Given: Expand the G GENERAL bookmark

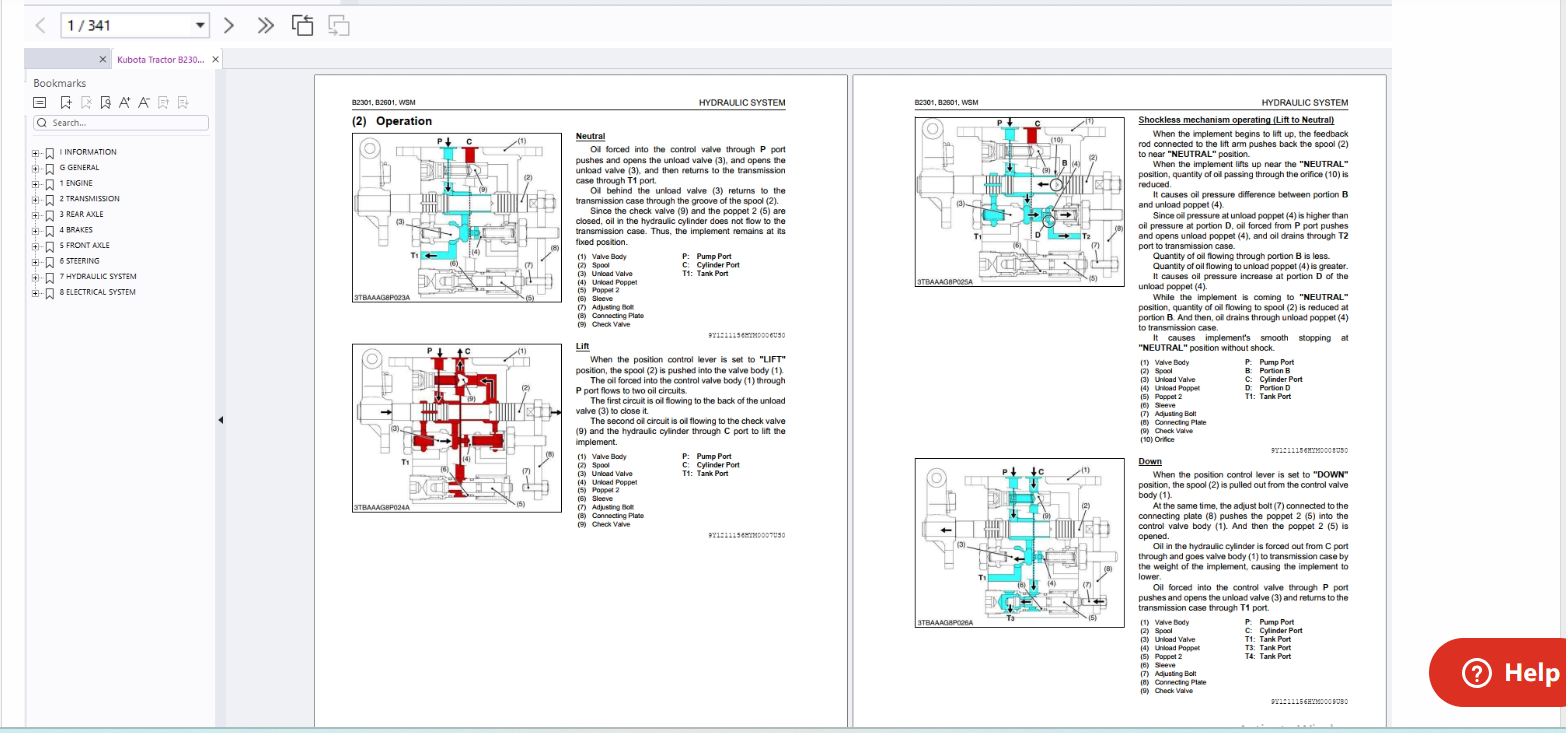Looking at the screenshot, I should click(36, 168).
